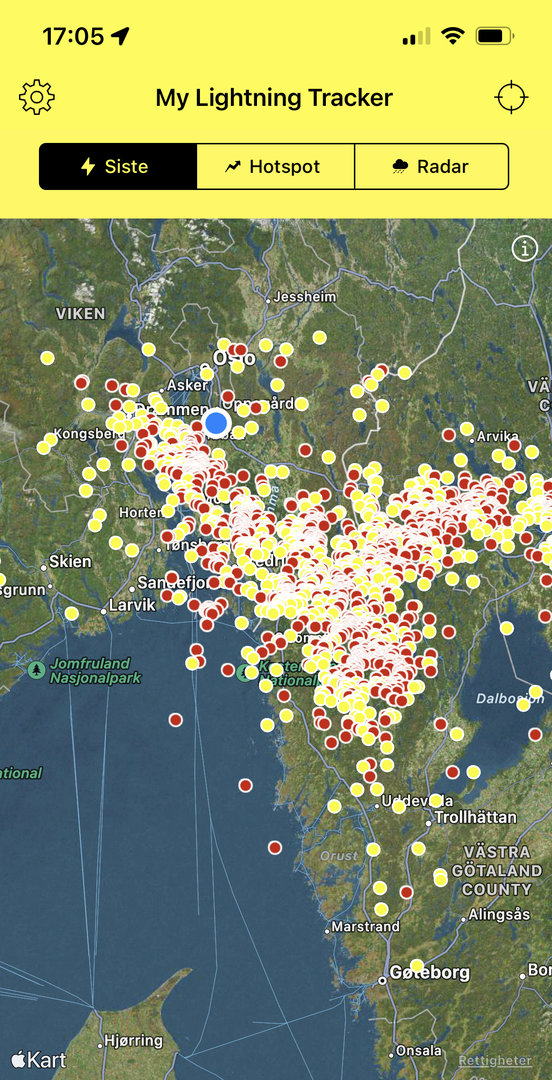Tap the Hjørring map label
This screenshot has height=1080, width=552.
133,1040
